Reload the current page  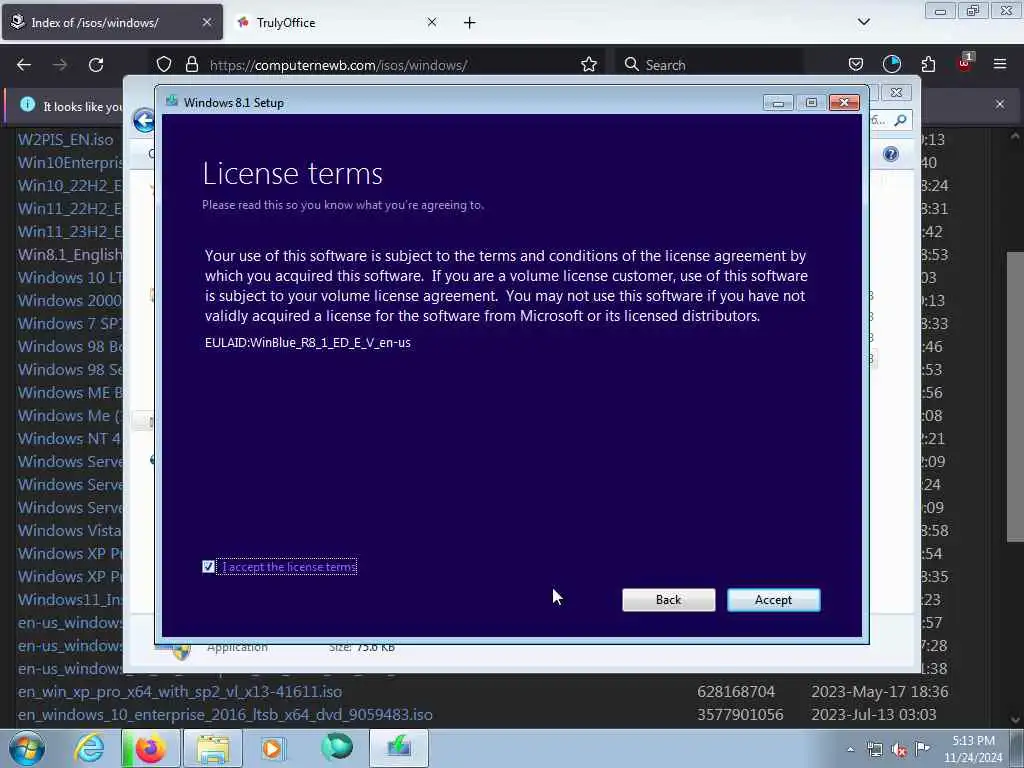click(96, 65)
